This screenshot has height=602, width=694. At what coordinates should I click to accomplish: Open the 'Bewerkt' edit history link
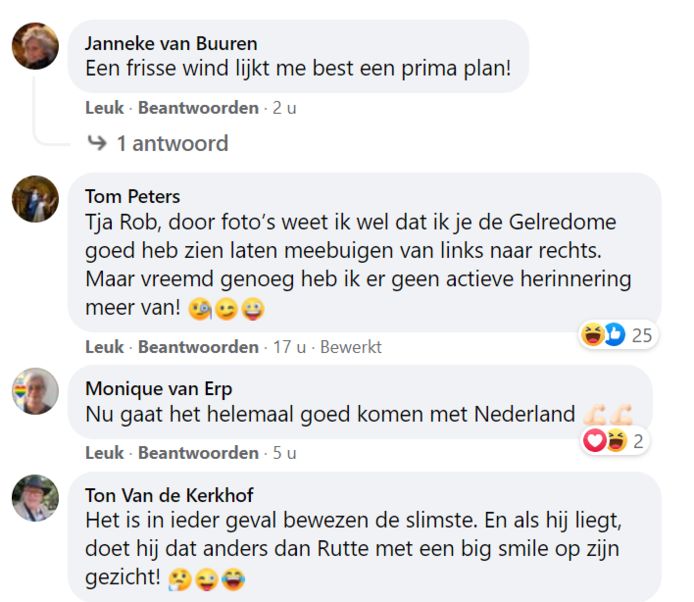coord(350,347)
